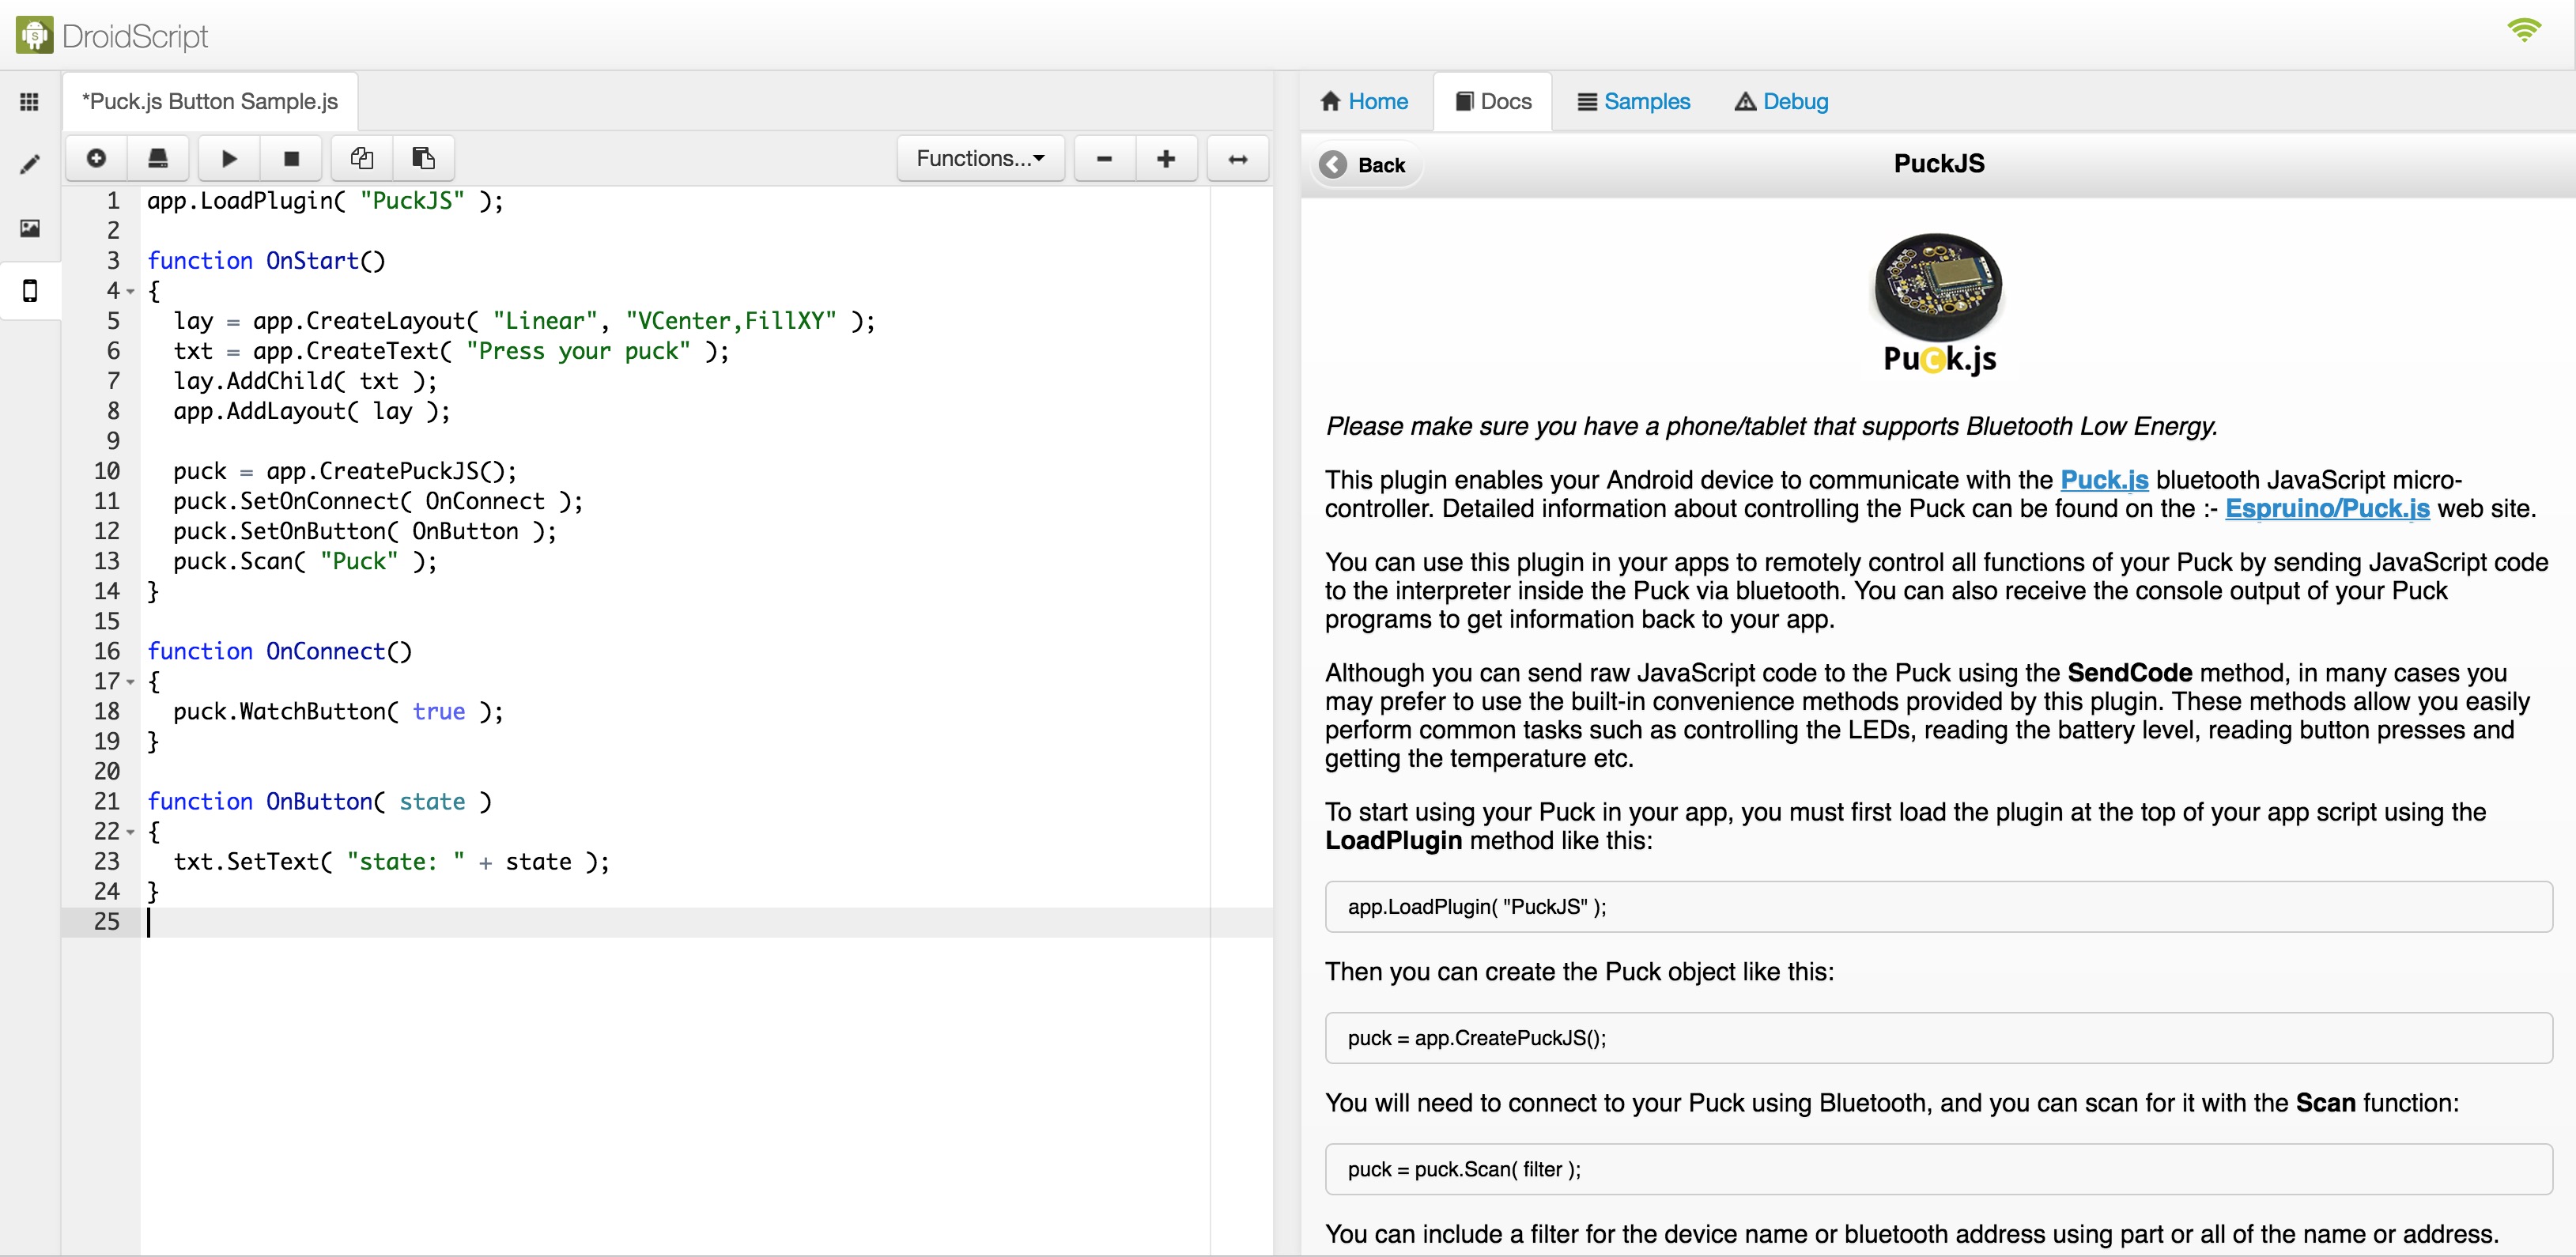The image size is (2576, 1257).
Task: Click 'function OnButton( state )' code line
Action: [319, 802]
